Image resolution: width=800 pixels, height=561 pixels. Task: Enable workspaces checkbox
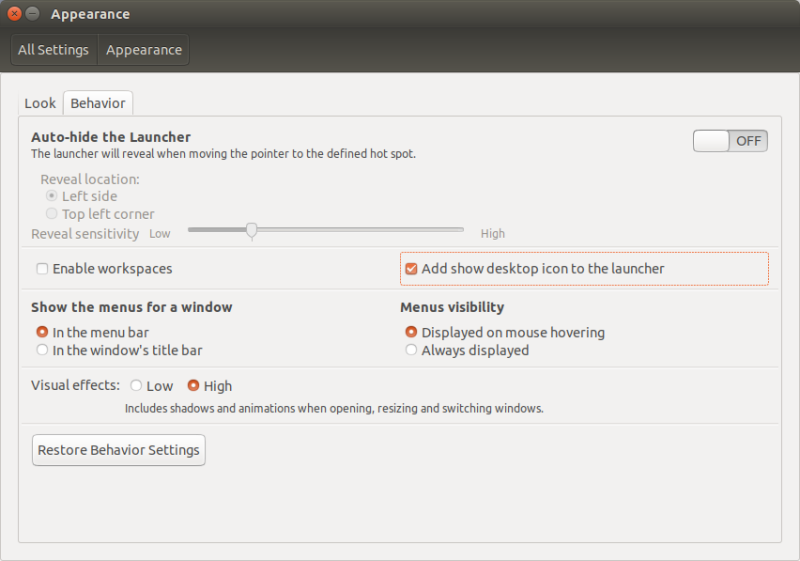pyautogui.click(x=42, y=269)
